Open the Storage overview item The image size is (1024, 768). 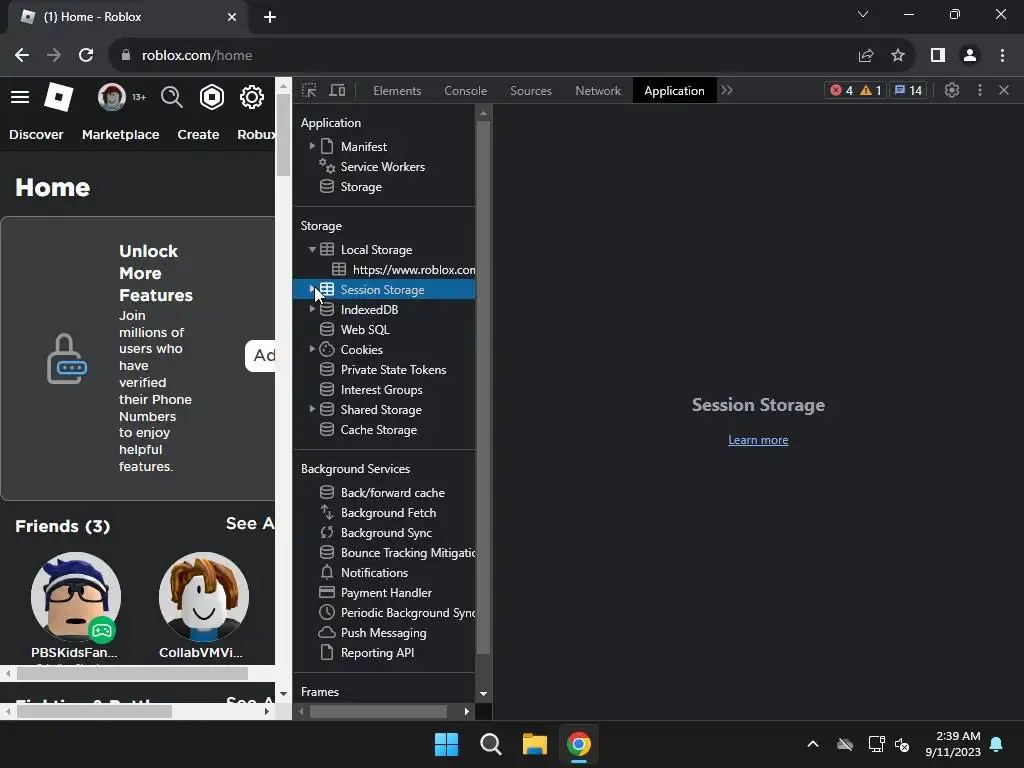360,187
